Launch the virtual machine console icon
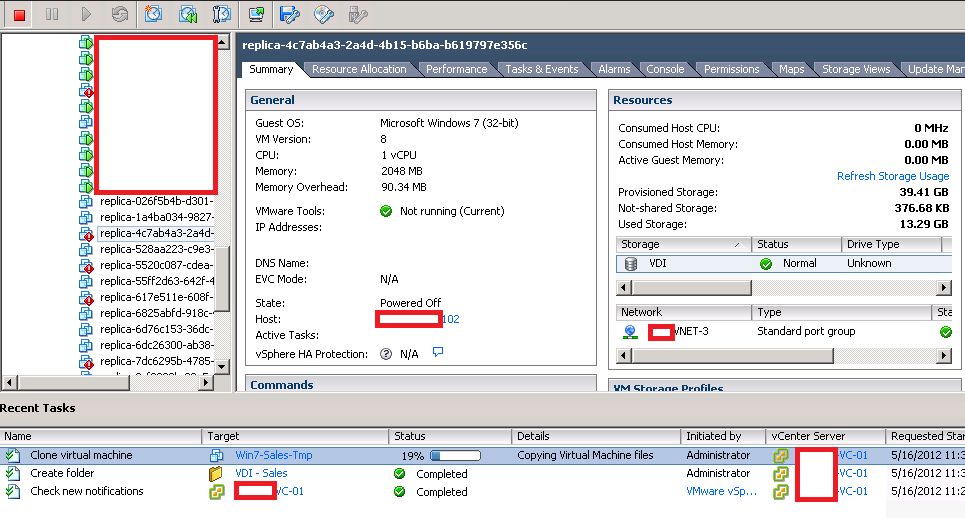The width and height of the screenshot is (965, 518). pyautogui.click(x=257, y=14)
